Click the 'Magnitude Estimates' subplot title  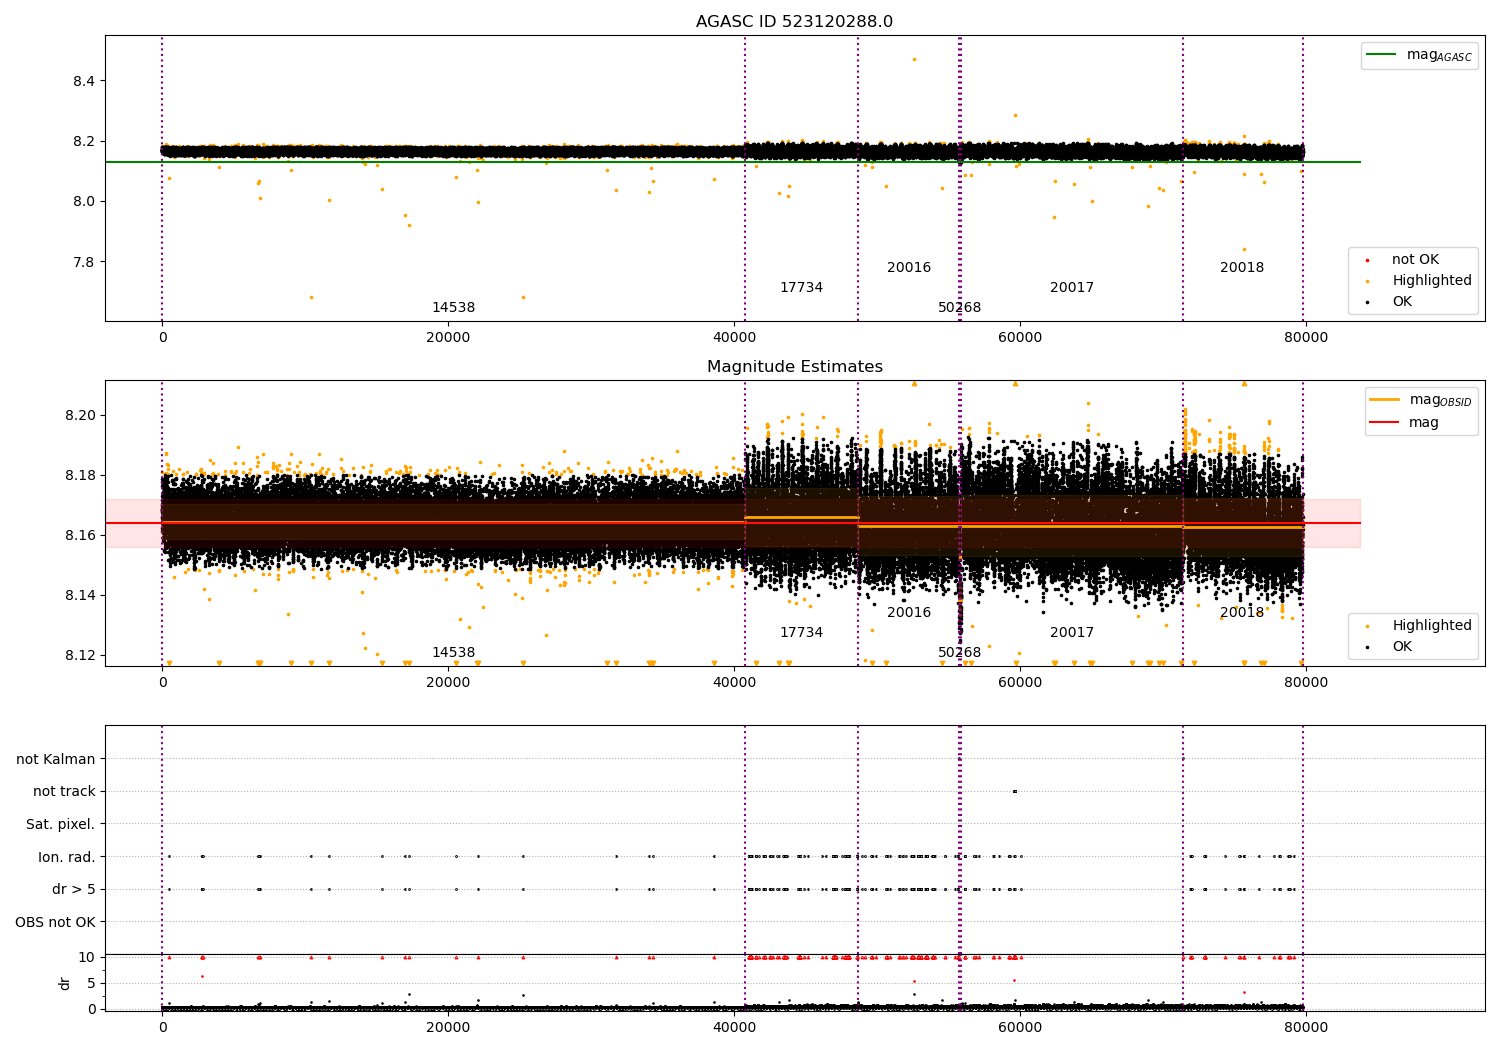pos(795,367)
